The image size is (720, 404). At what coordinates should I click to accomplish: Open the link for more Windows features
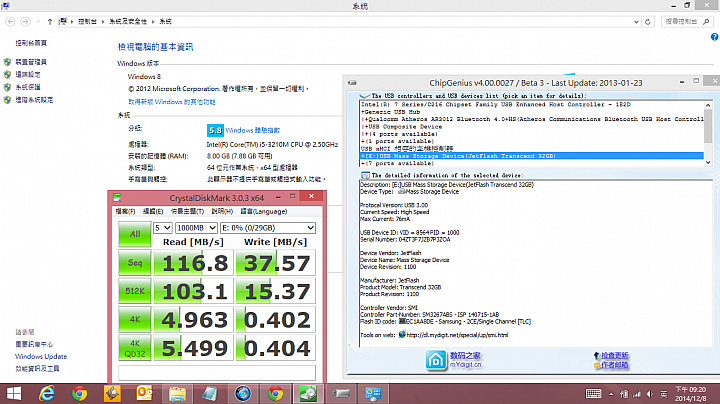[x=172, y=102]
